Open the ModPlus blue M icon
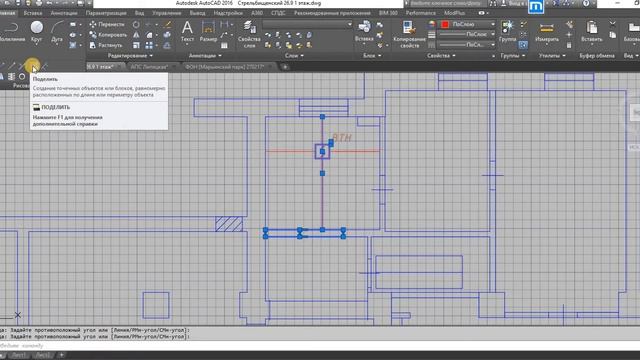 click(x=536, y=7)
